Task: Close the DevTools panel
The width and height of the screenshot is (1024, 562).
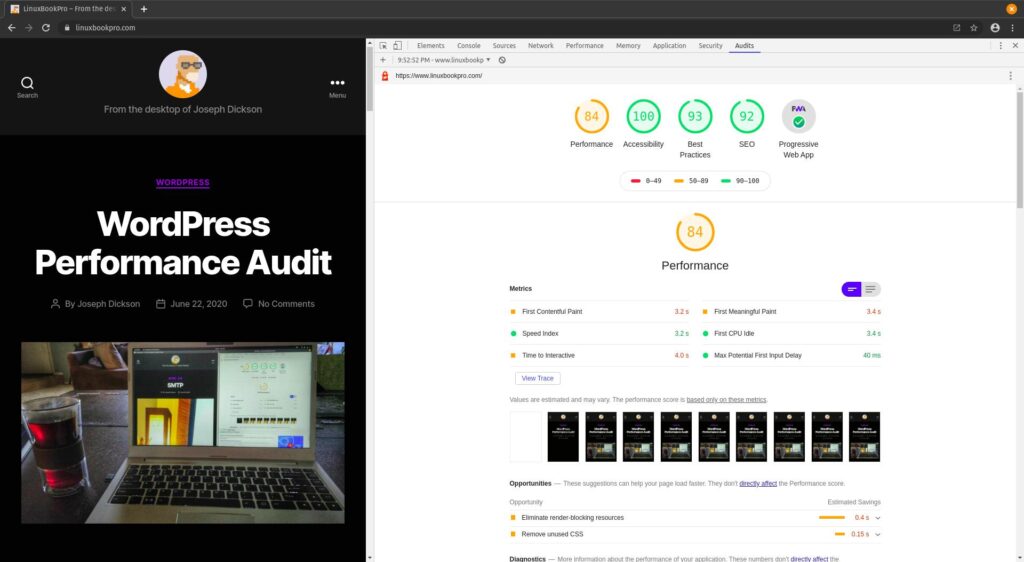Action: [1015, 46]
